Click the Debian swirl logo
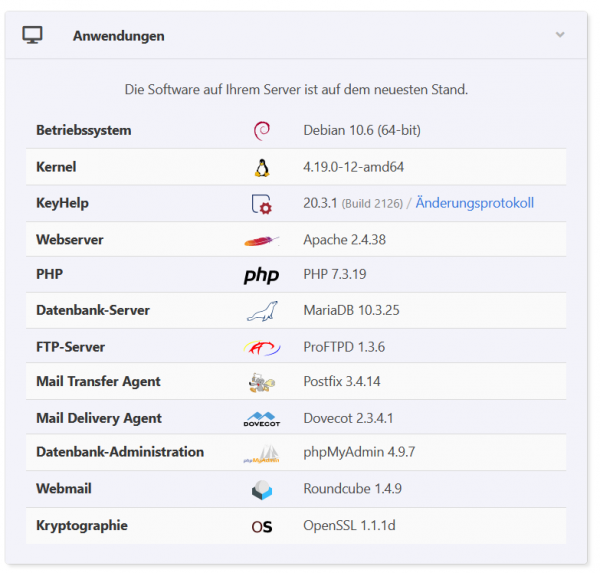This screenshot has width=600, height=573. [x=262, y=131]
